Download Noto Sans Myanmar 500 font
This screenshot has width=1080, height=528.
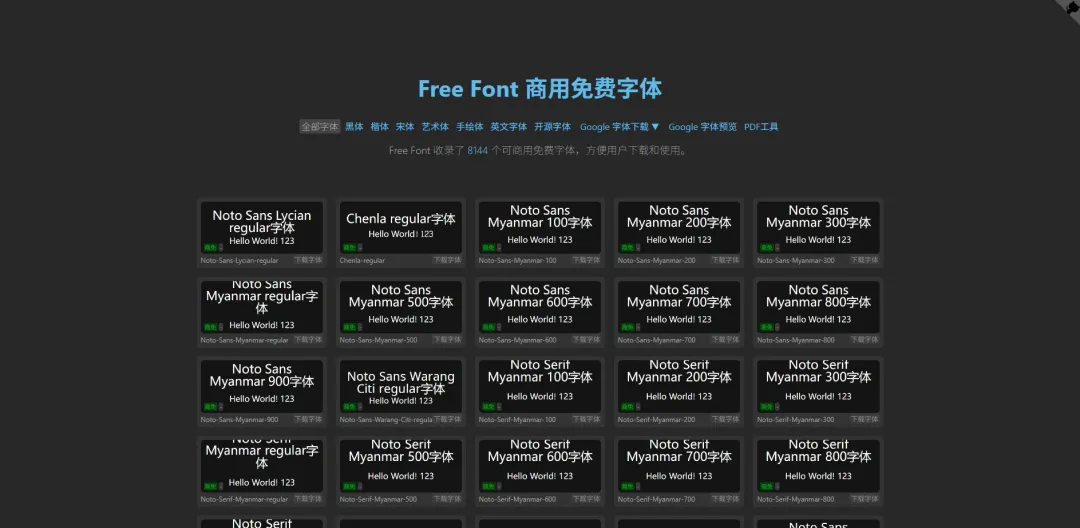(447, 339)
